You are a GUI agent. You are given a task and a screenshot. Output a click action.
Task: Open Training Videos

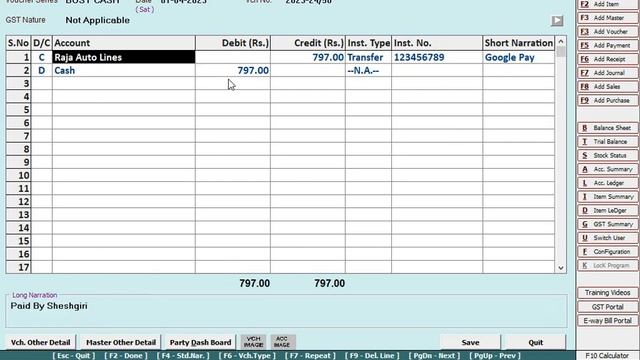pos(608,293)
